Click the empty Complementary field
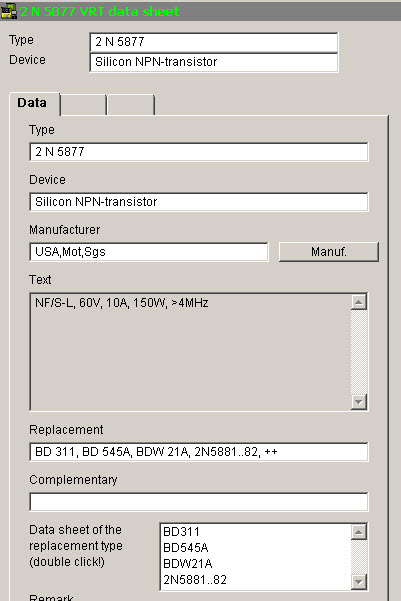 (x=199, y=502)
